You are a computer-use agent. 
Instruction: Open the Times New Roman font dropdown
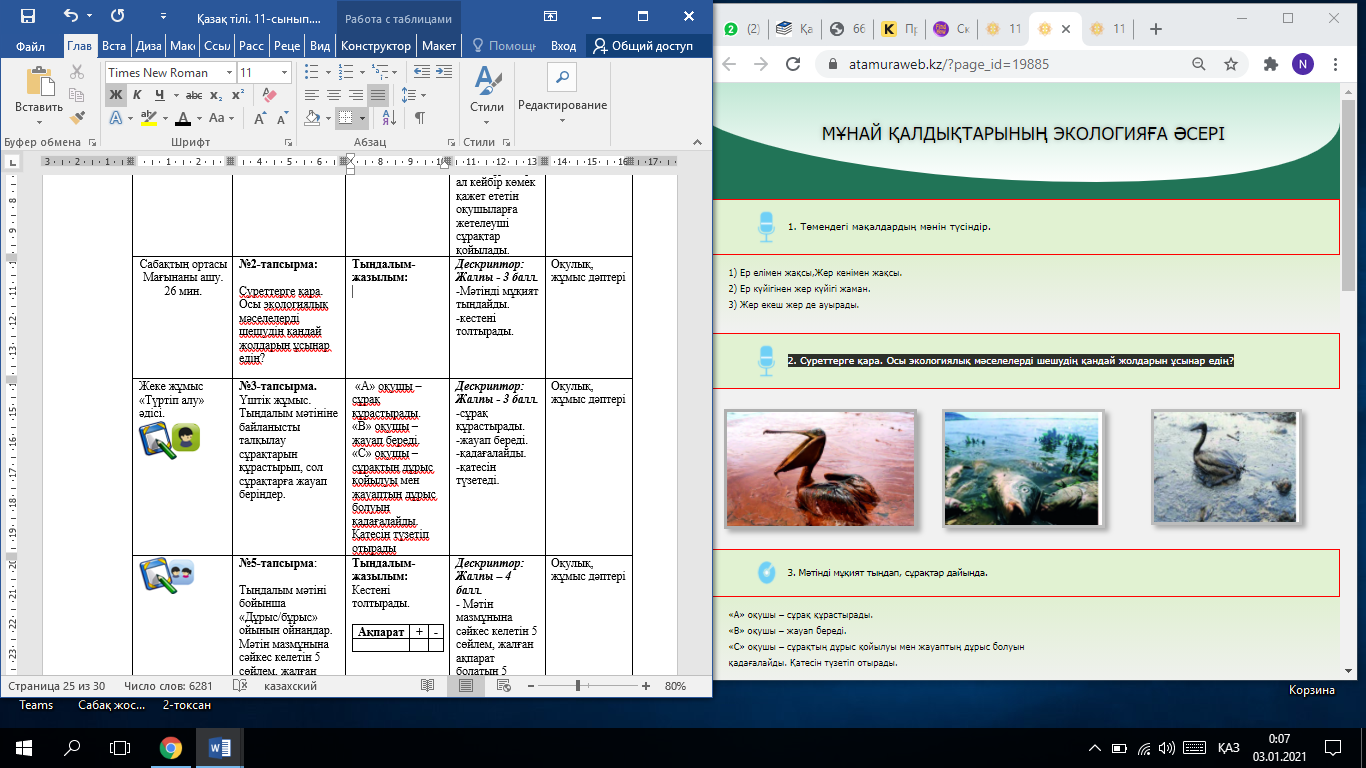[x=229, y=72]
